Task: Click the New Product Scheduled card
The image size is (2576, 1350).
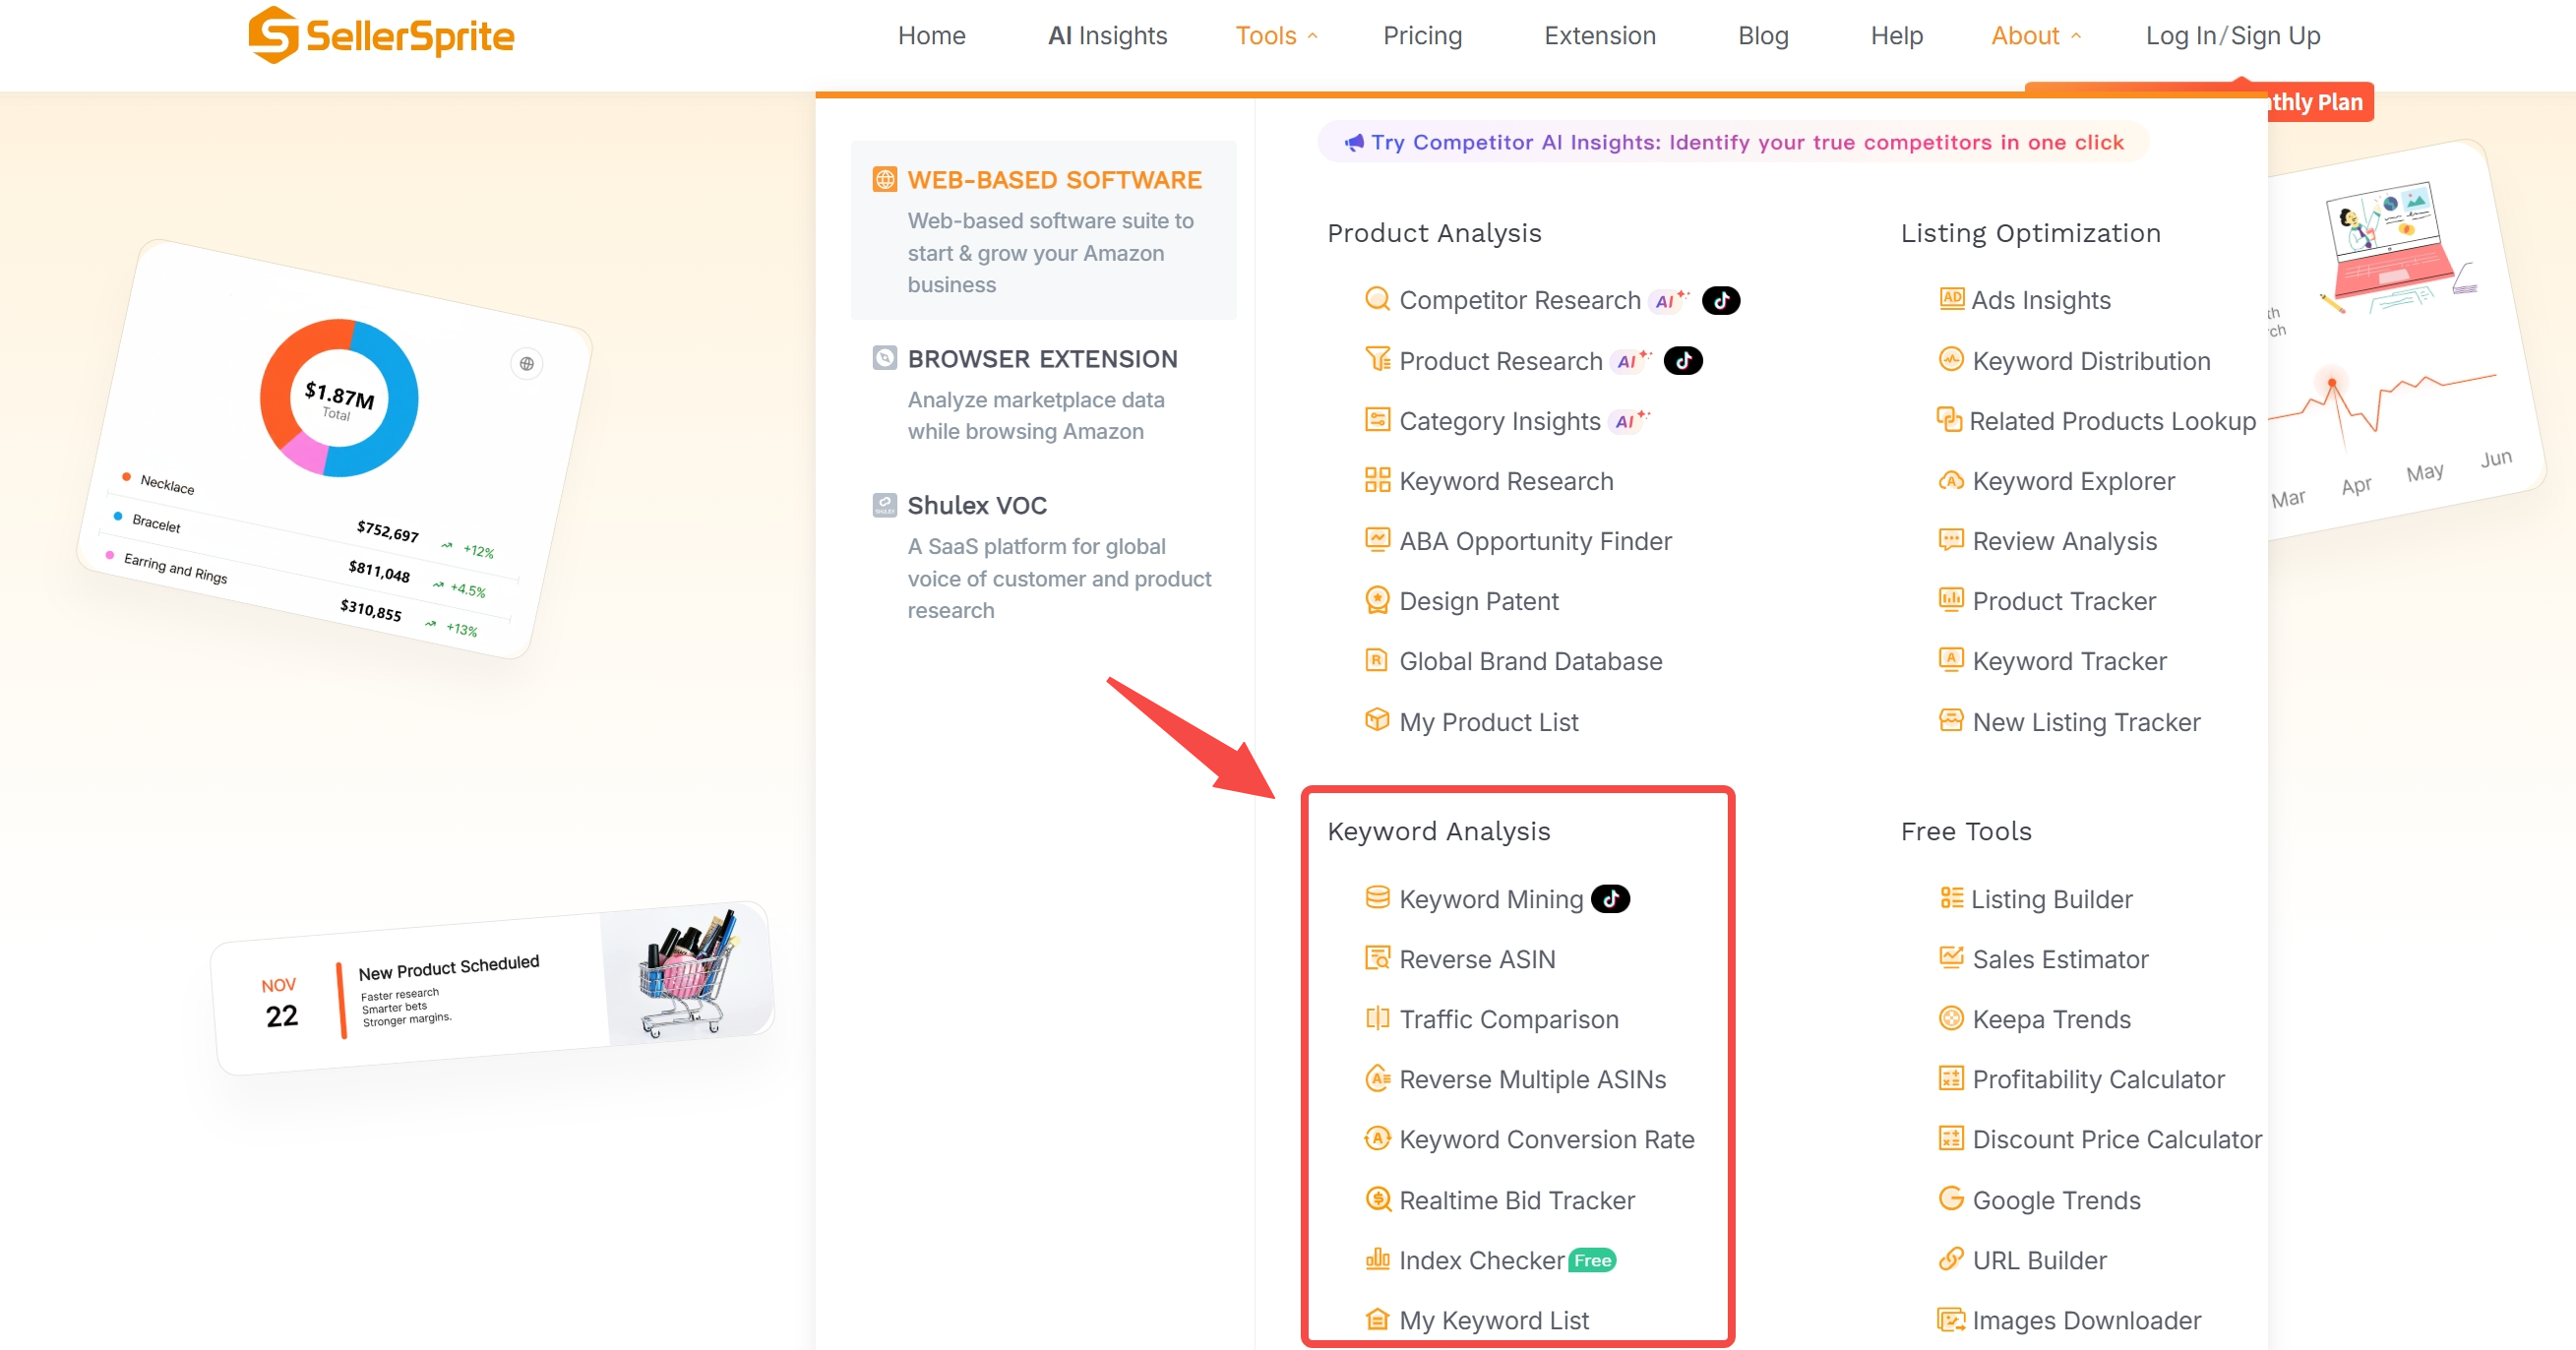Action: coord(492,988)
